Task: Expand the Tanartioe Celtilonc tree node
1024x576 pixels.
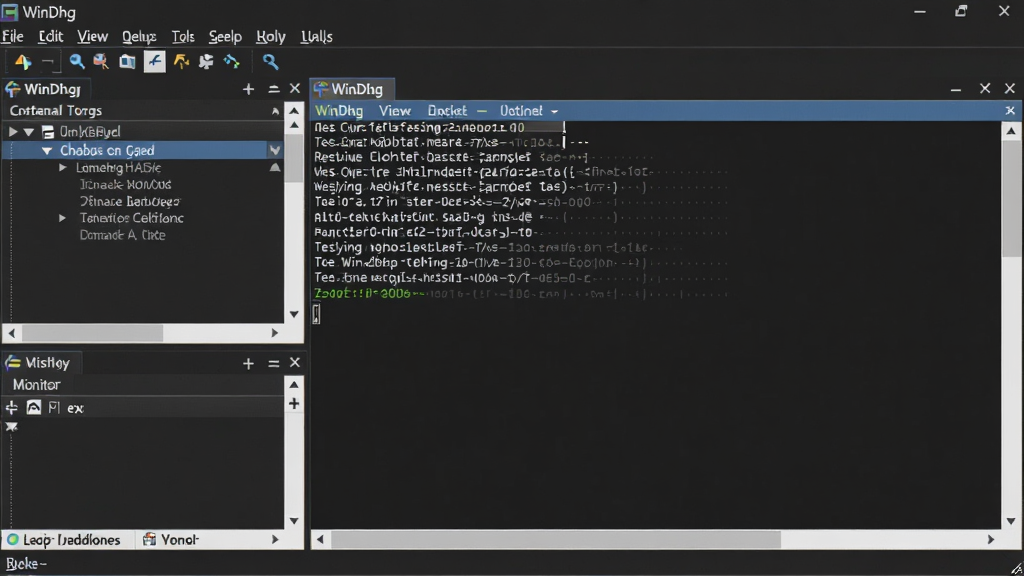Action: point(63,218)
